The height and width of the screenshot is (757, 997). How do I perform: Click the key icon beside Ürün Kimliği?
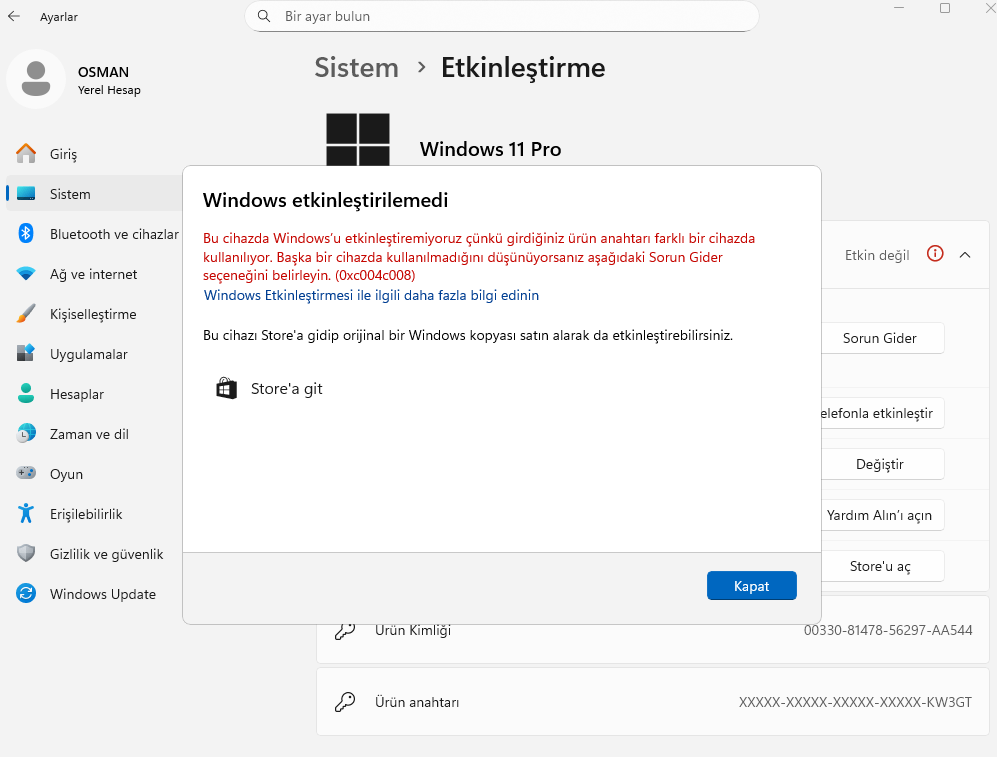coord(345,631)
